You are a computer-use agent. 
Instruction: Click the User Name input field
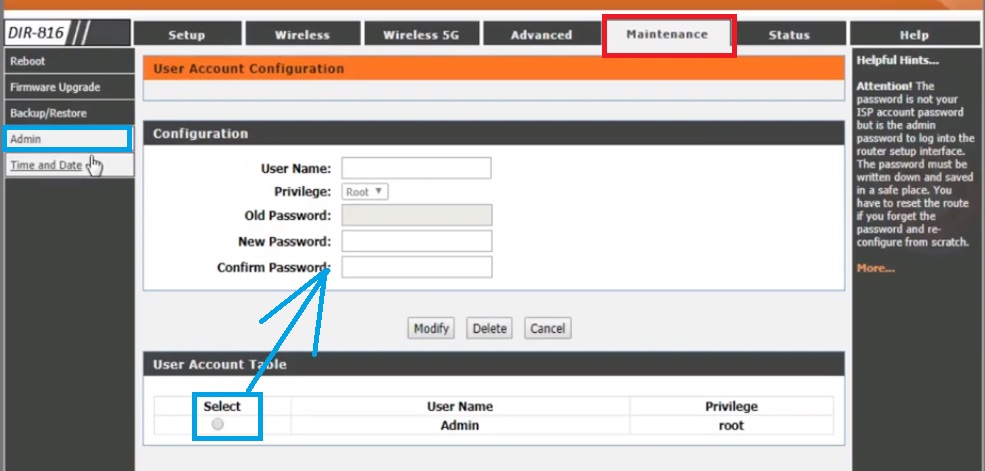pos(416,168)
